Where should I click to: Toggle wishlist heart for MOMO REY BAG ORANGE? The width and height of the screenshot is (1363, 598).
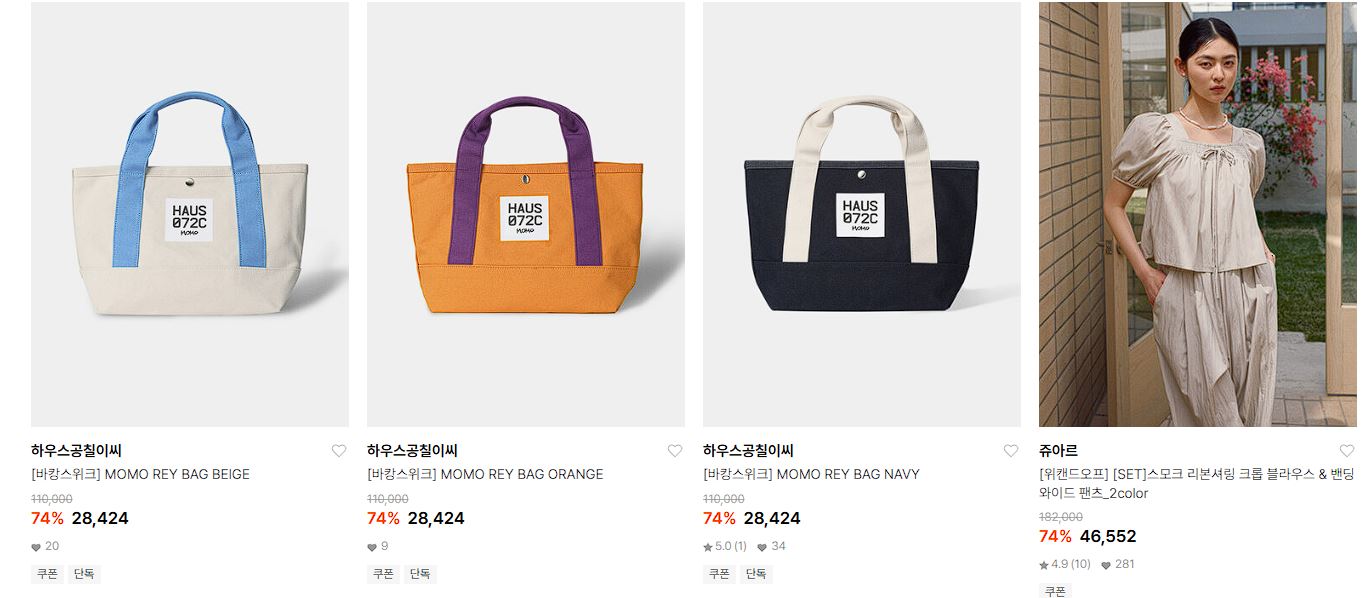click(x=675, y=451)
